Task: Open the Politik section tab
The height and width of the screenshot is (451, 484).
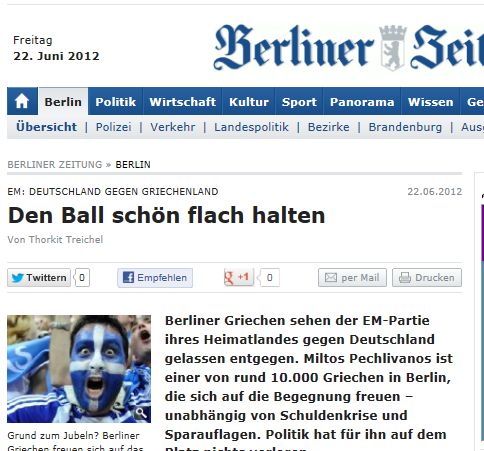Action: point(116,102)
